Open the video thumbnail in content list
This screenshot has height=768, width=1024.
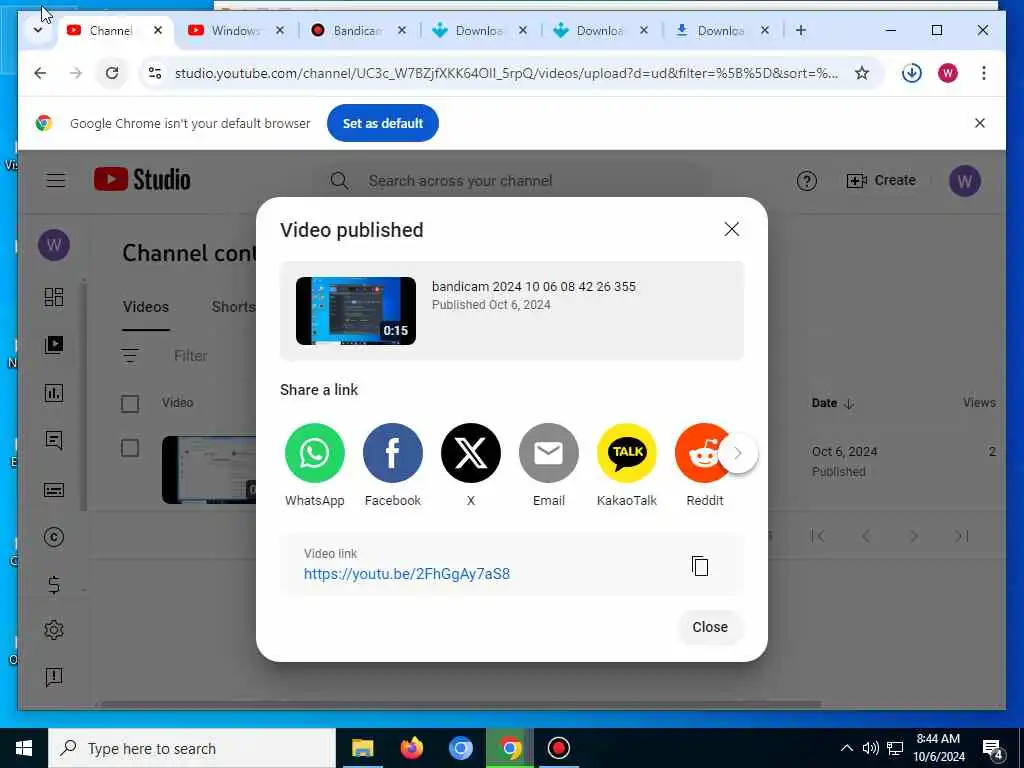point(209,470)
